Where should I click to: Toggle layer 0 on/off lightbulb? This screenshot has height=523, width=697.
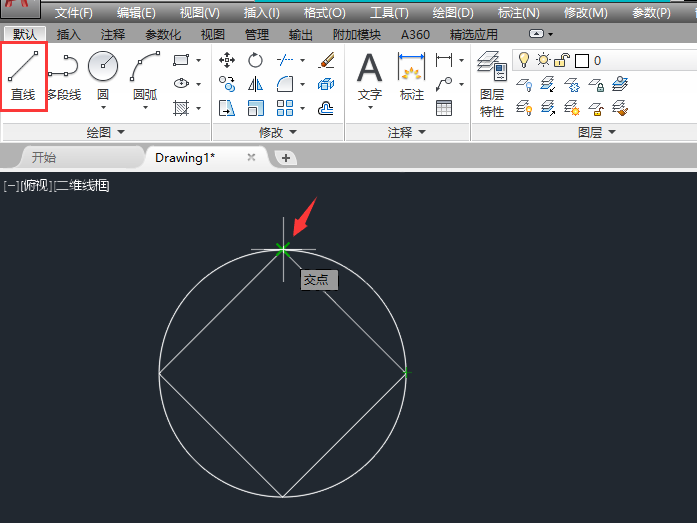pyautogui.click(x=523, y=60)
